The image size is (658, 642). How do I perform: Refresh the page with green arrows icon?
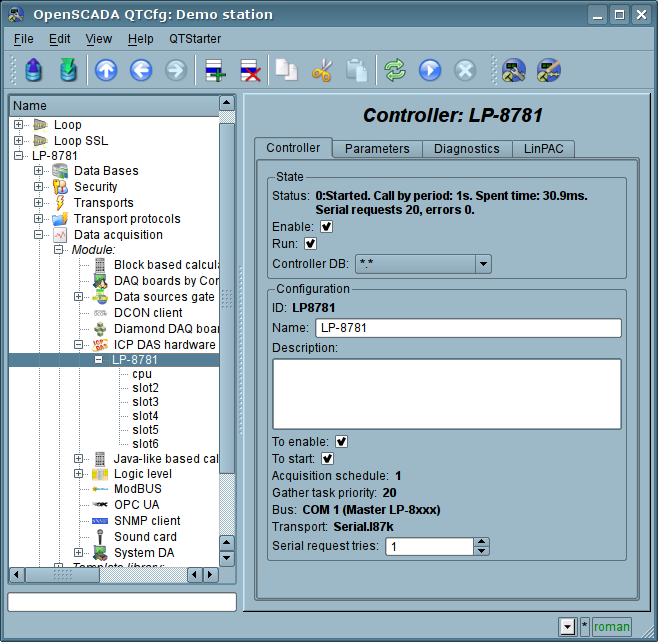pyautogui.click(x=395, y=70)
